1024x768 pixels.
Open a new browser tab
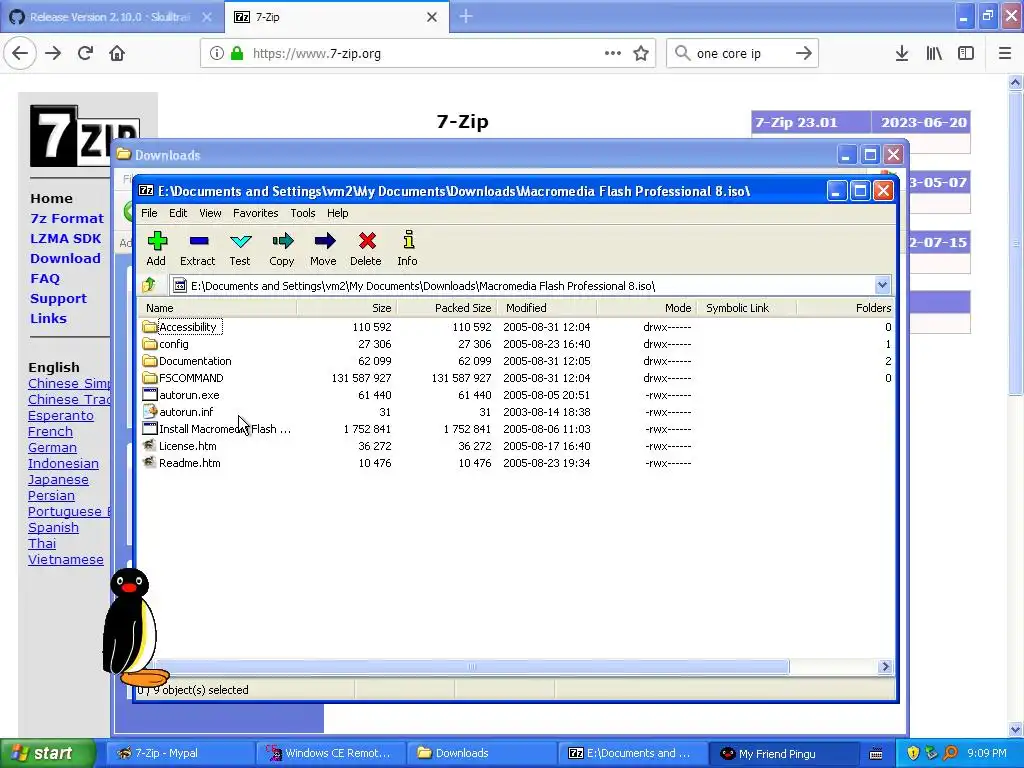pyautogui.click(x=466, y=17)
